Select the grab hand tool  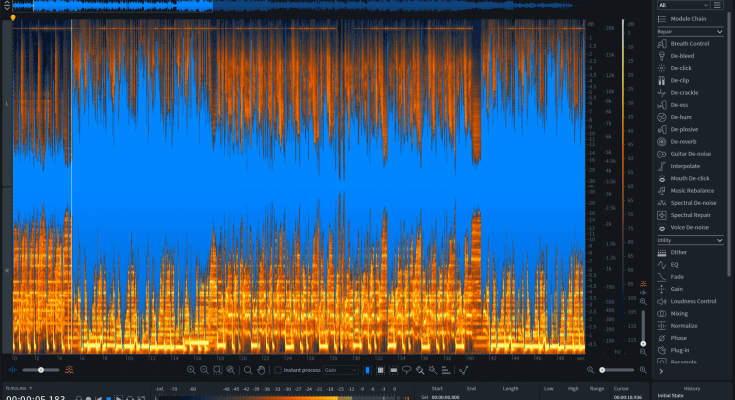[260, 370]
